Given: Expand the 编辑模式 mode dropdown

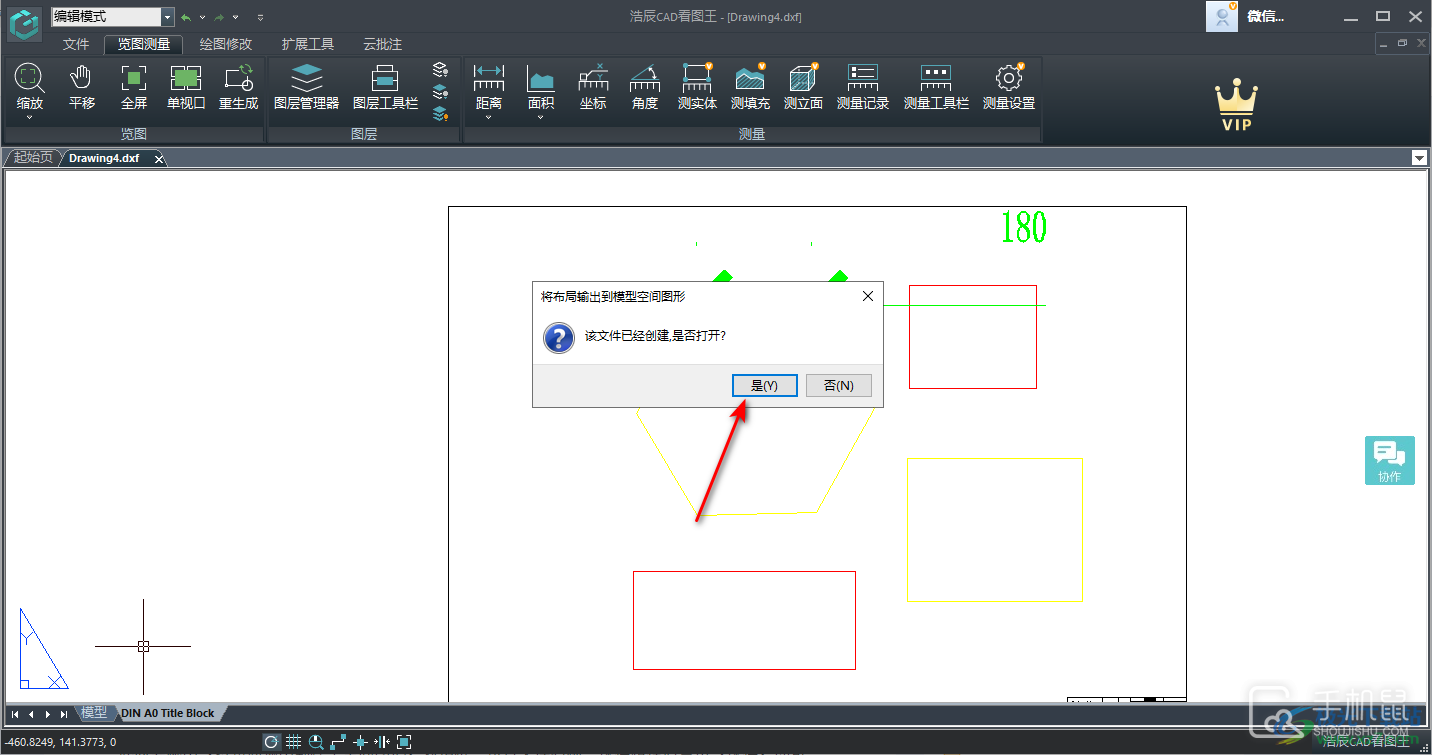Looking at the screenshot, I should point(167,17).
